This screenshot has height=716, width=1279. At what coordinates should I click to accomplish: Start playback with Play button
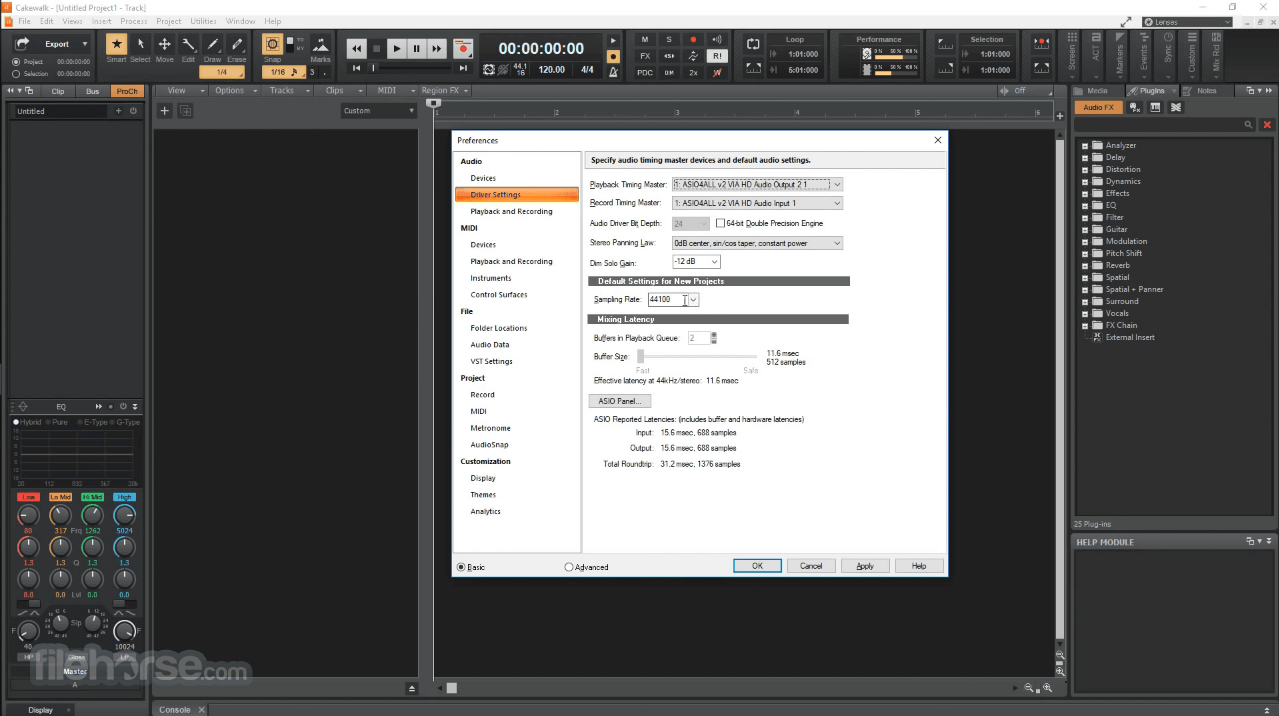397,48
